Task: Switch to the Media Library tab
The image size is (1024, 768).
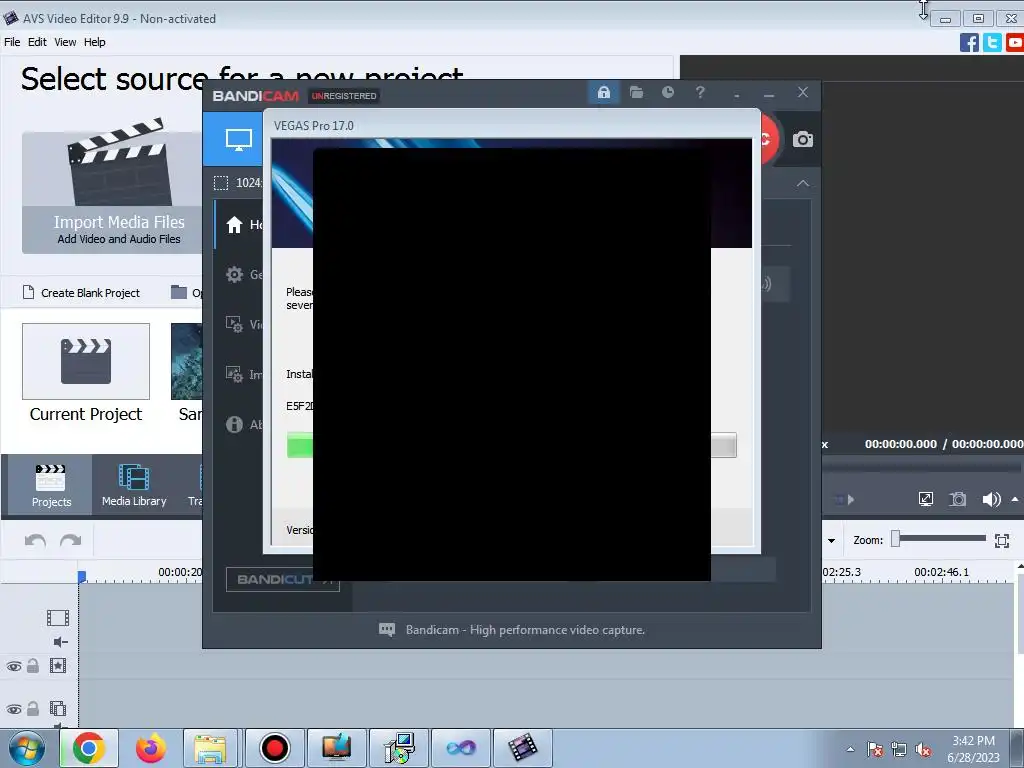Action: [134, 485]
